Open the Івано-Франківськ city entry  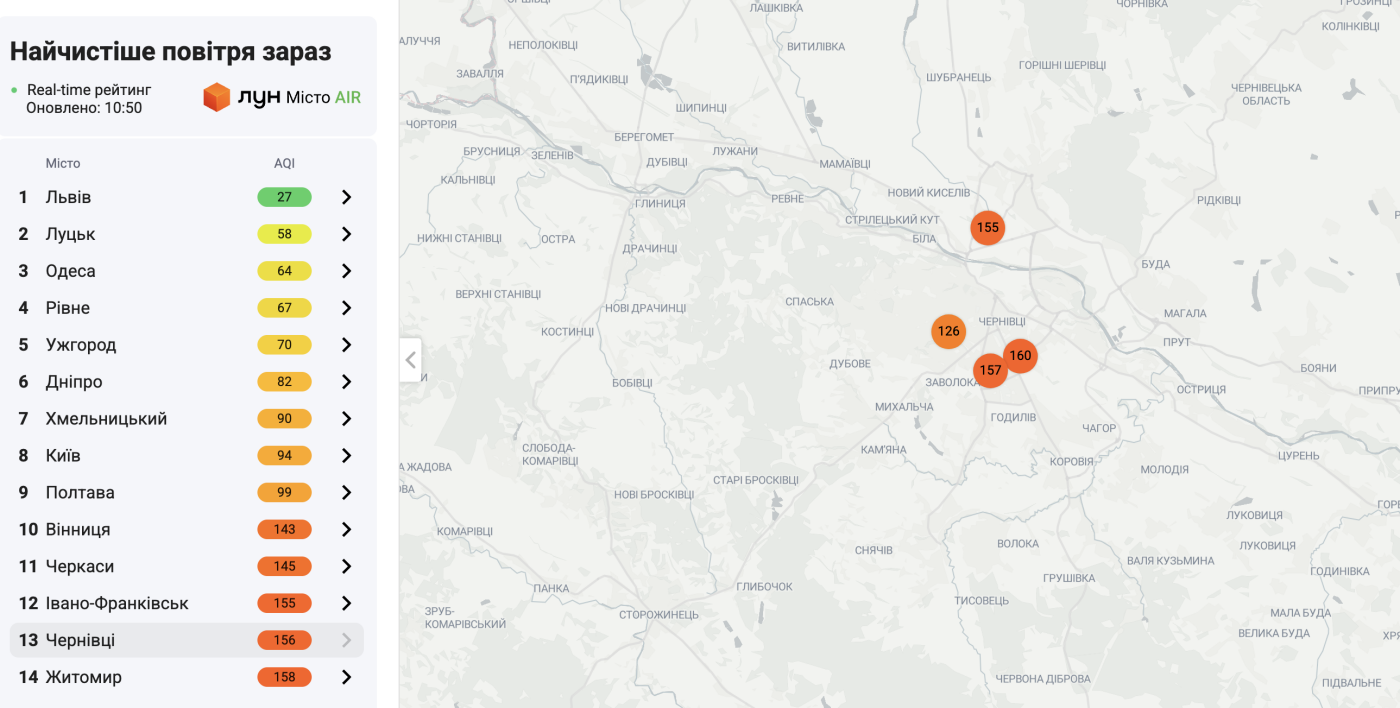117,603
